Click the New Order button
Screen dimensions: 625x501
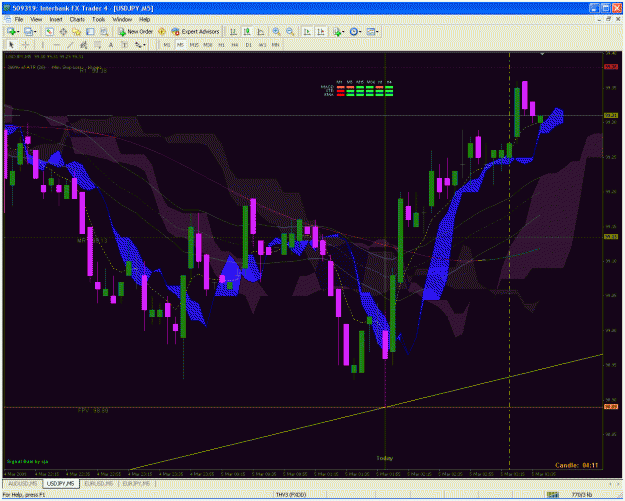[x=135, y=31]
